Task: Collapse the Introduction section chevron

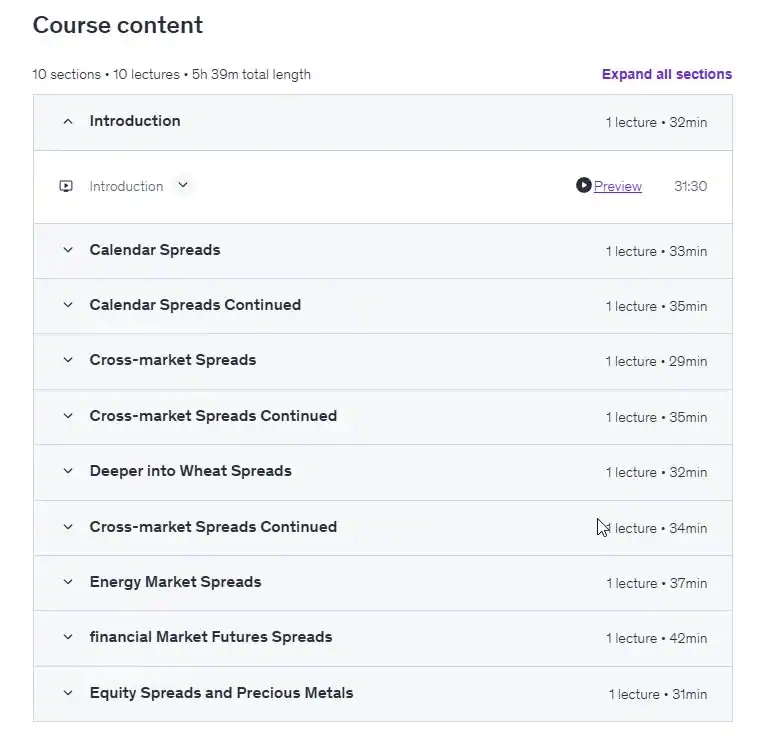Action: click(x=68, y=121)
